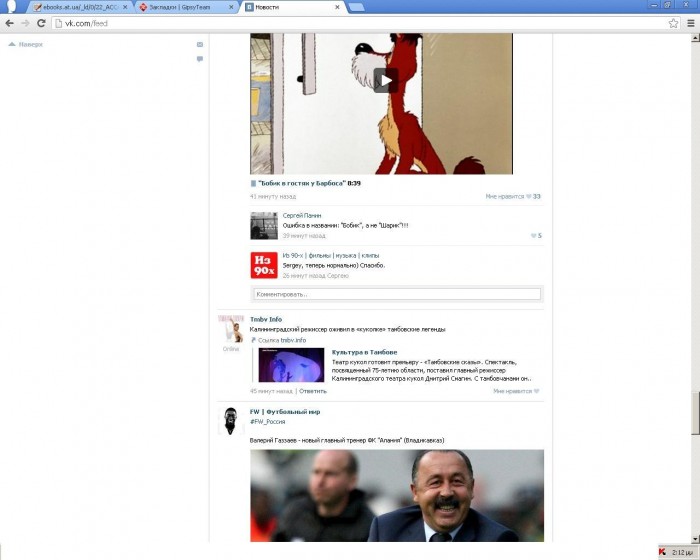Viewport: 700px width, 560px height.
Task: Open the #FW_Россия hashtag
Action: [267, 421]
